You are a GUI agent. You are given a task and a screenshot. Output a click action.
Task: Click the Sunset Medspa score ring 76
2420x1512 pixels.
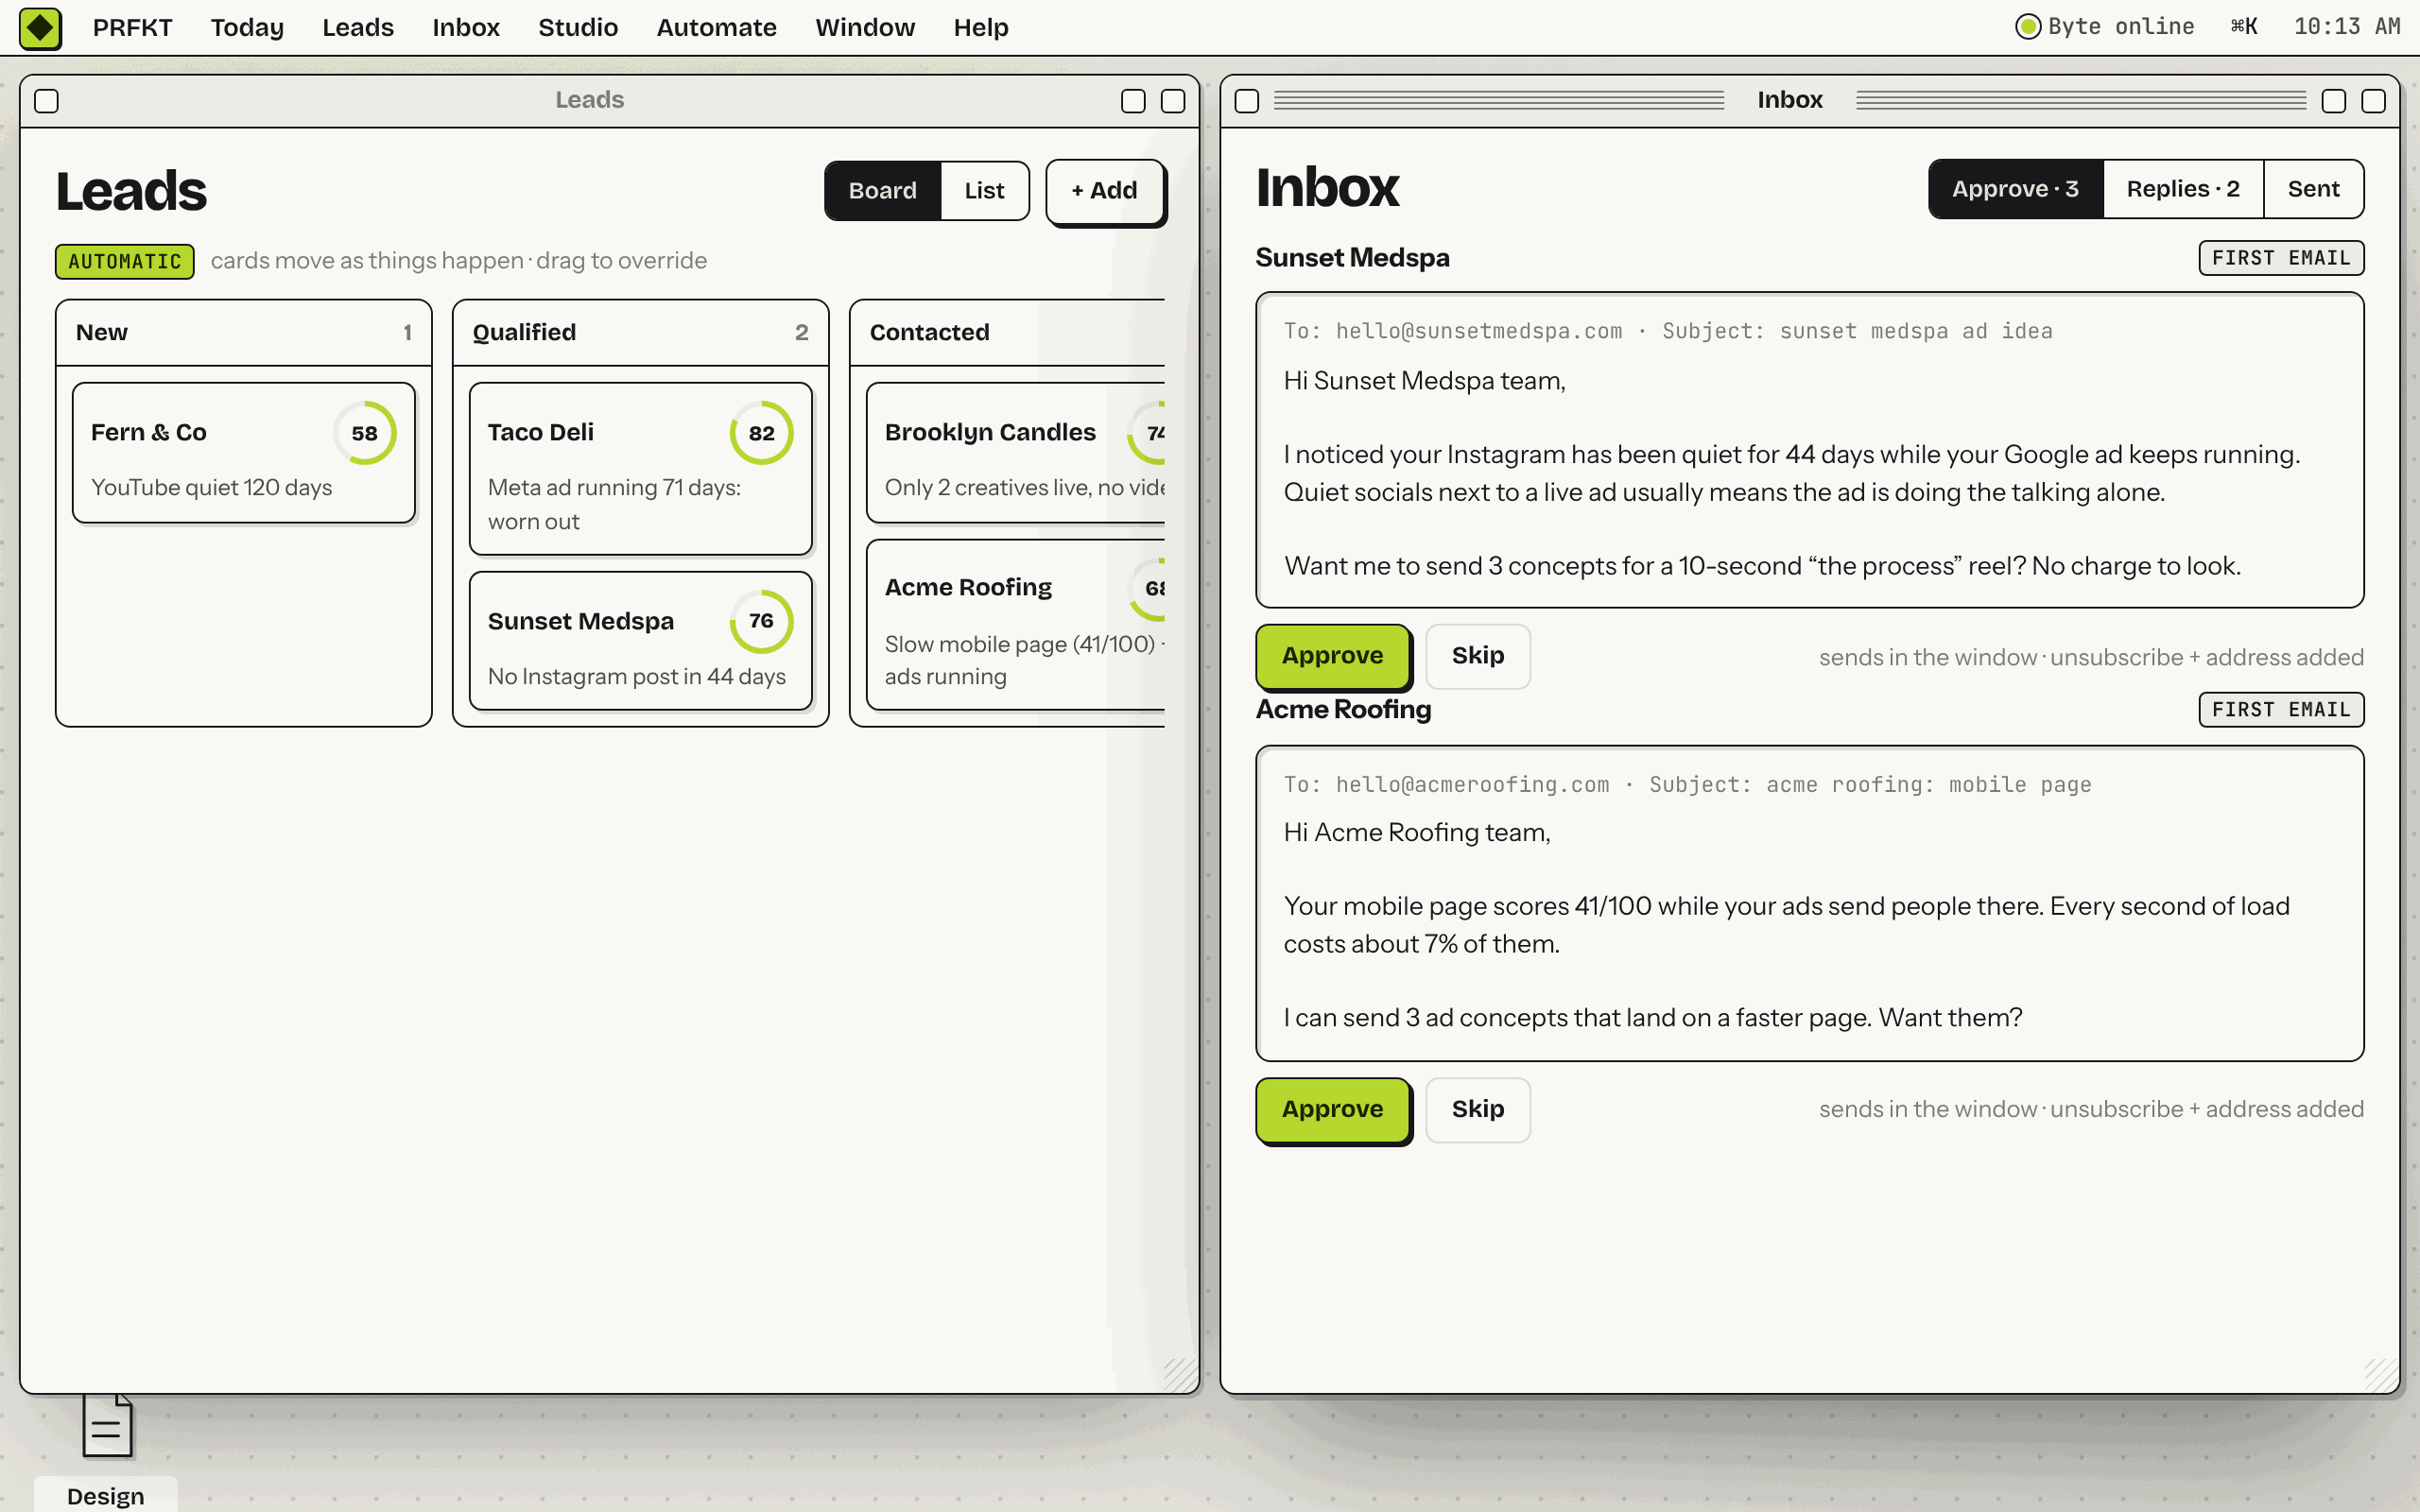pyautogui.click(x=762, y=621)
